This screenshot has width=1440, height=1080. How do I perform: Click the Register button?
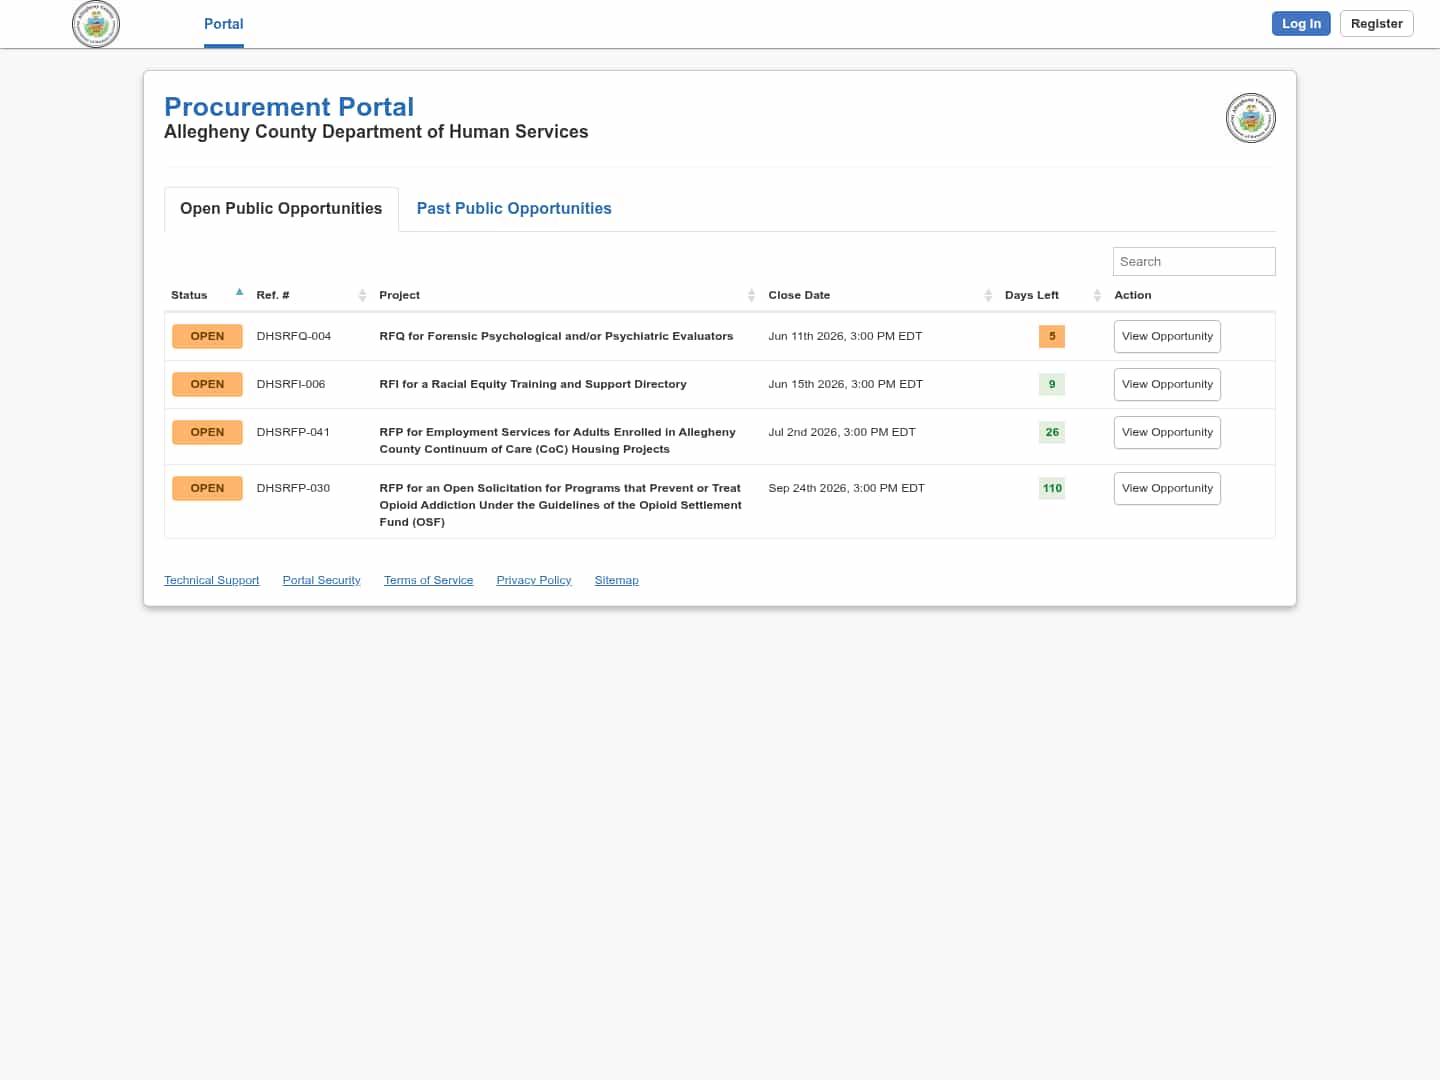(1377, 23)
